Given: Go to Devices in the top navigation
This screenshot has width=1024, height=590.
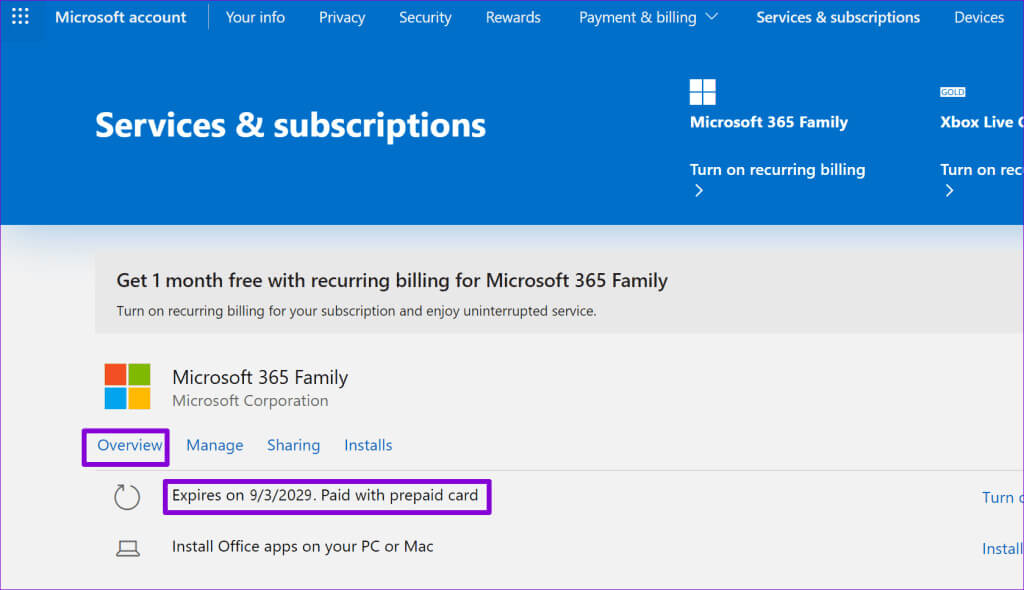Looking at the screenshot, I should (978, 17).
